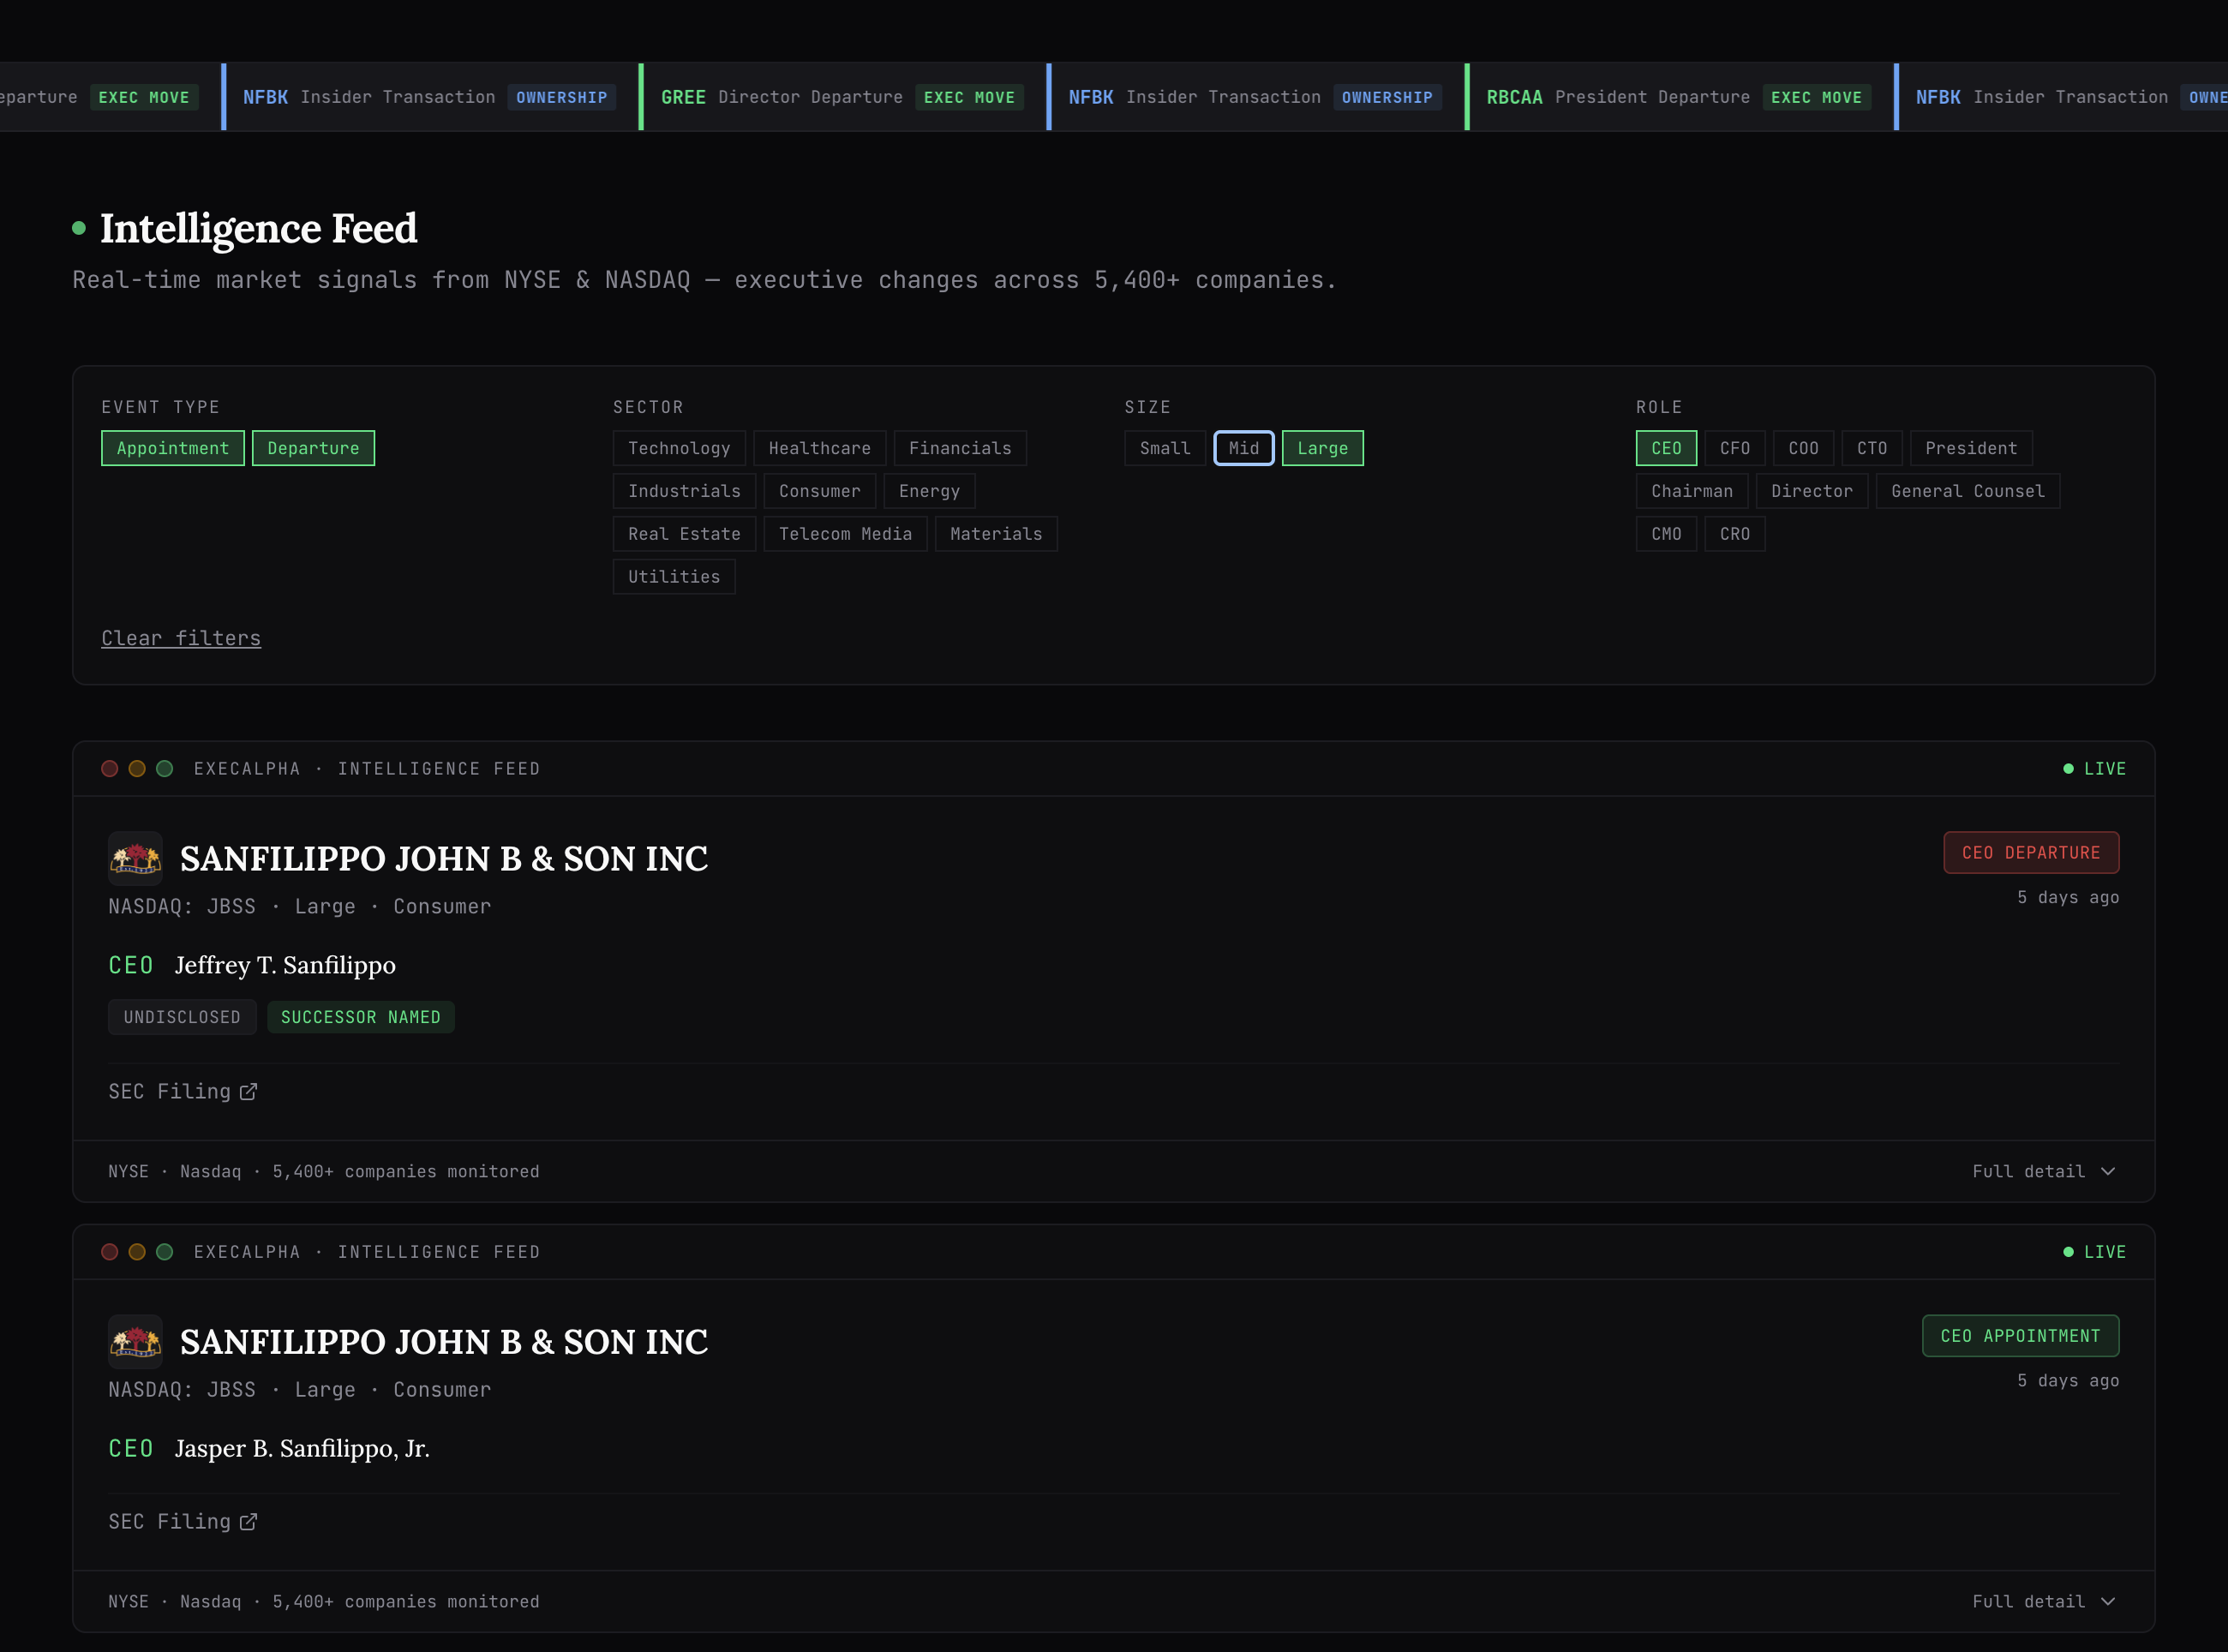Viewport: 2228px width, 1652px height.
Task: Click the EXEC MOVE tag on RBCAA ticker
Action: [1816, 97]
